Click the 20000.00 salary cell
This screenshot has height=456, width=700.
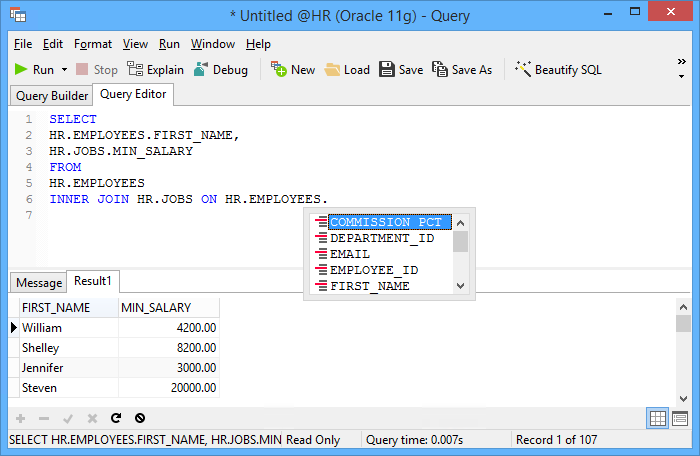169,388
